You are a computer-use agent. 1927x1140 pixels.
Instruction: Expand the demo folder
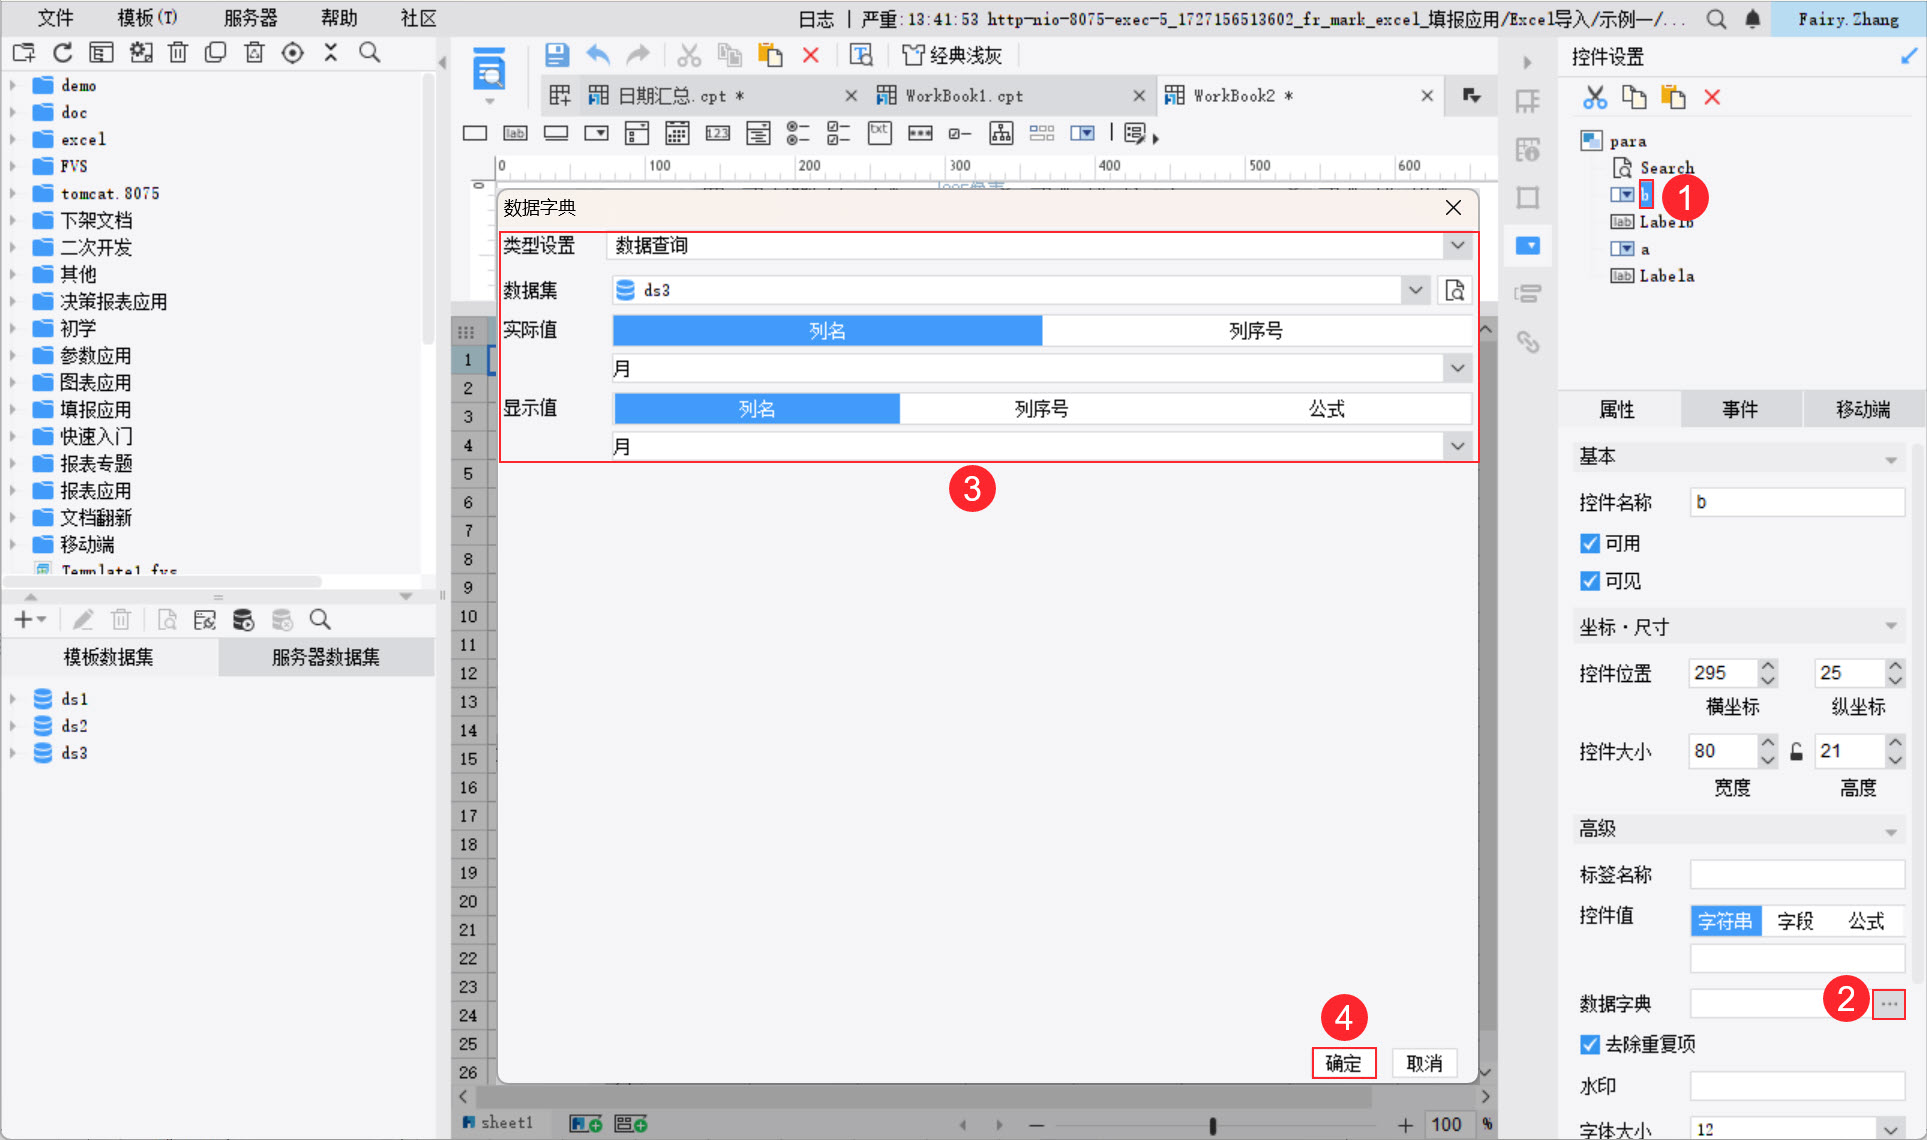click(x=13, y=85)
